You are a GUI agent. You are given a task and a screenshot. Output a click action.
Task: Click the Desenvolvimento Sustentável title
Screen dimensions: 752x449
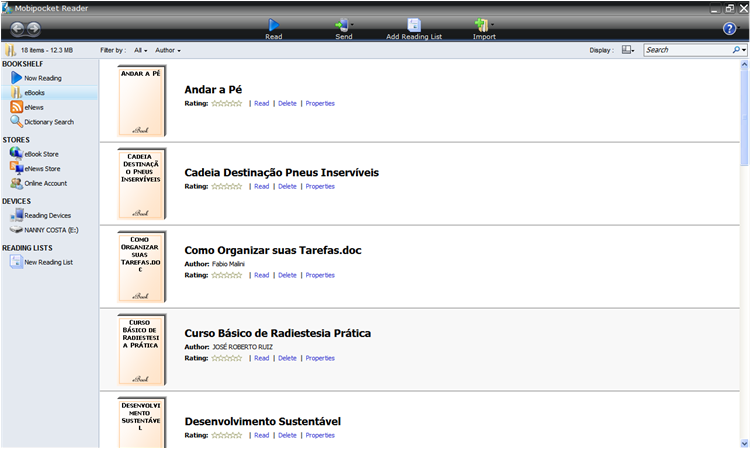(x=262, y=422)
